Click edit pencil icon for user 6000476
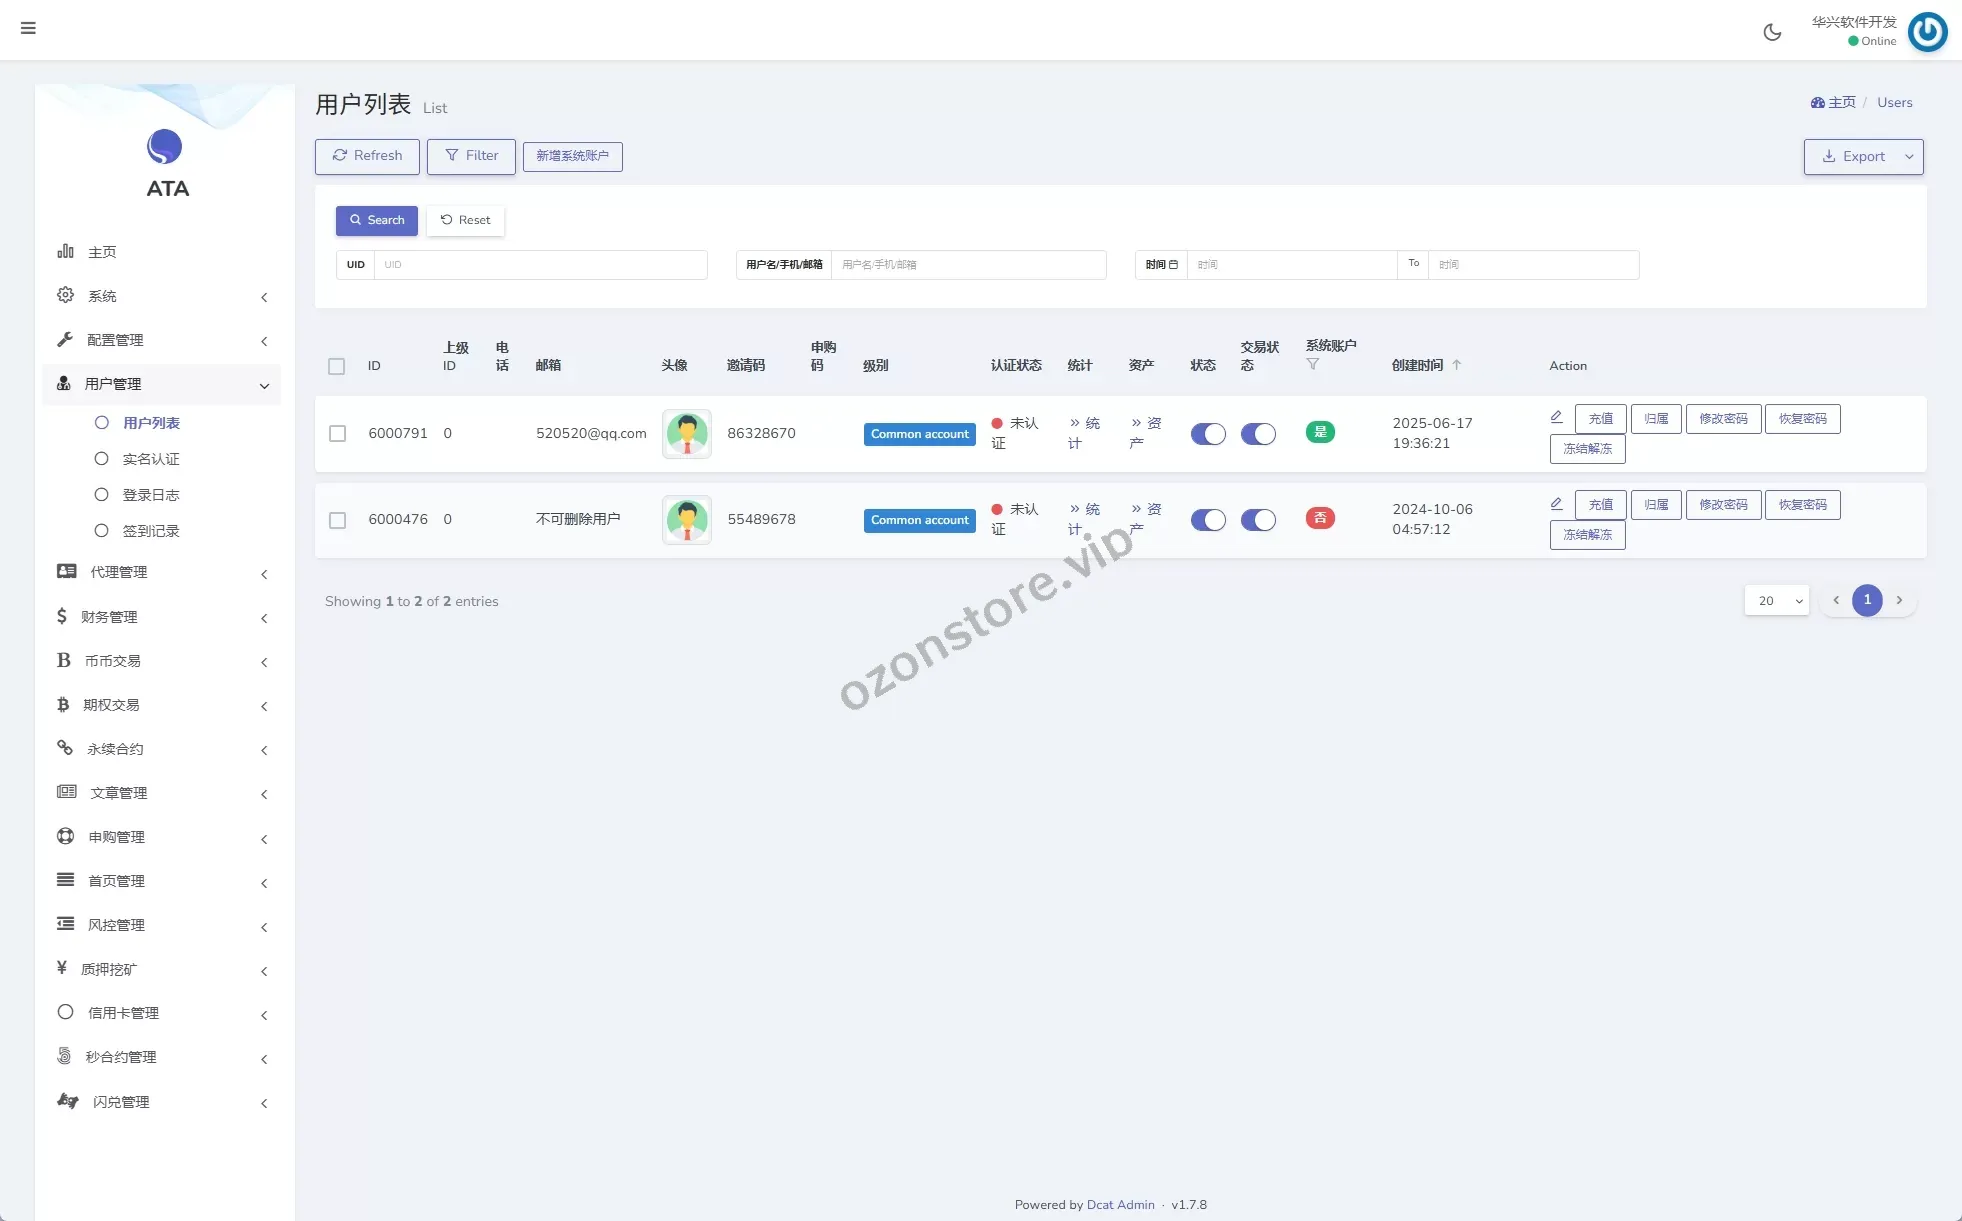 (1556, 503)
